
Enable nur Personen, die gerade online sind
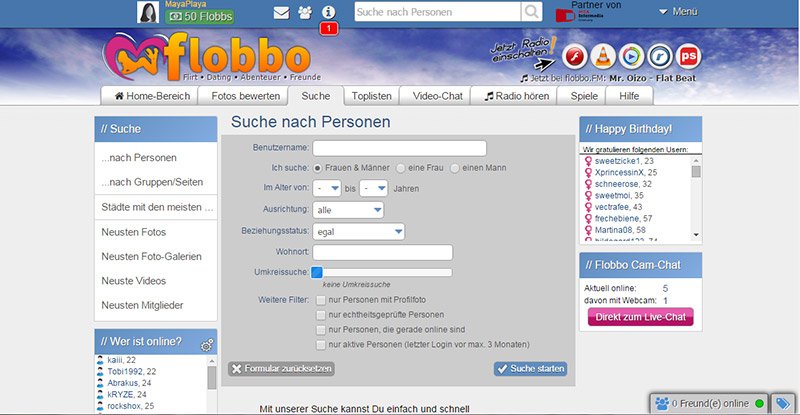tap(320, 330)
